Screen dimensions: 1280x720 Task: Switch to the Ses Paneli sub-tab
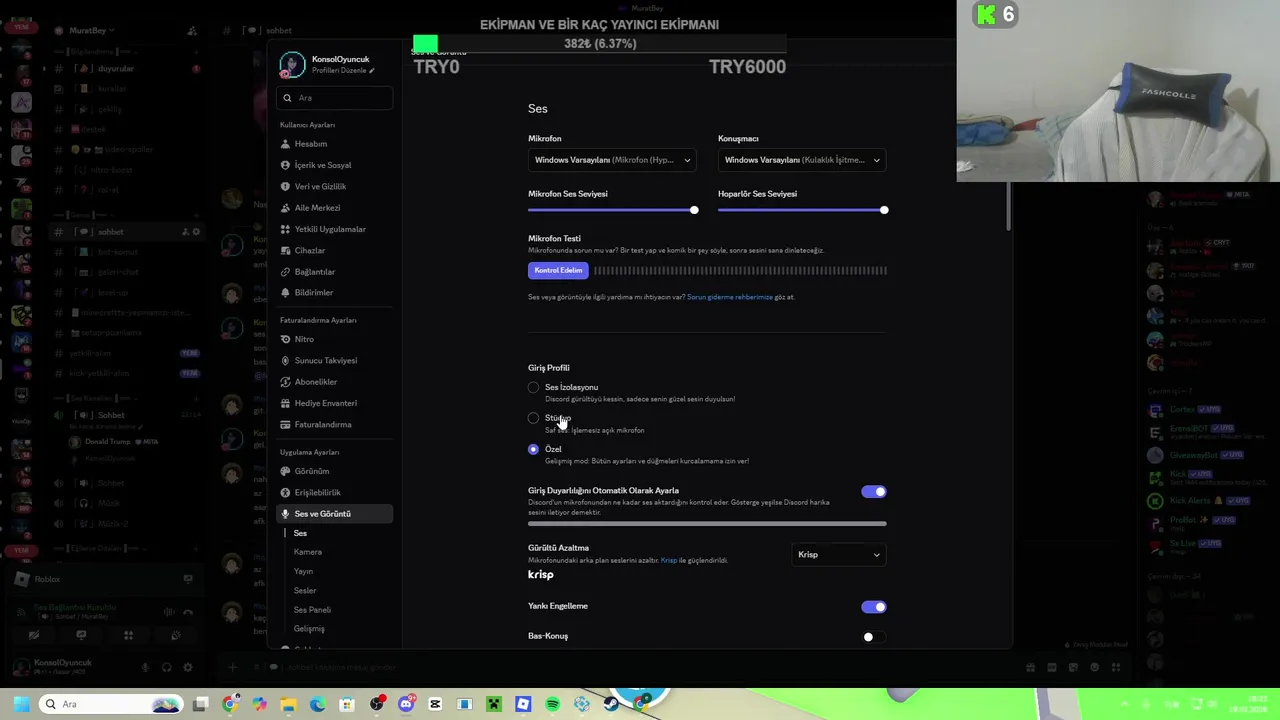[312, 610]
